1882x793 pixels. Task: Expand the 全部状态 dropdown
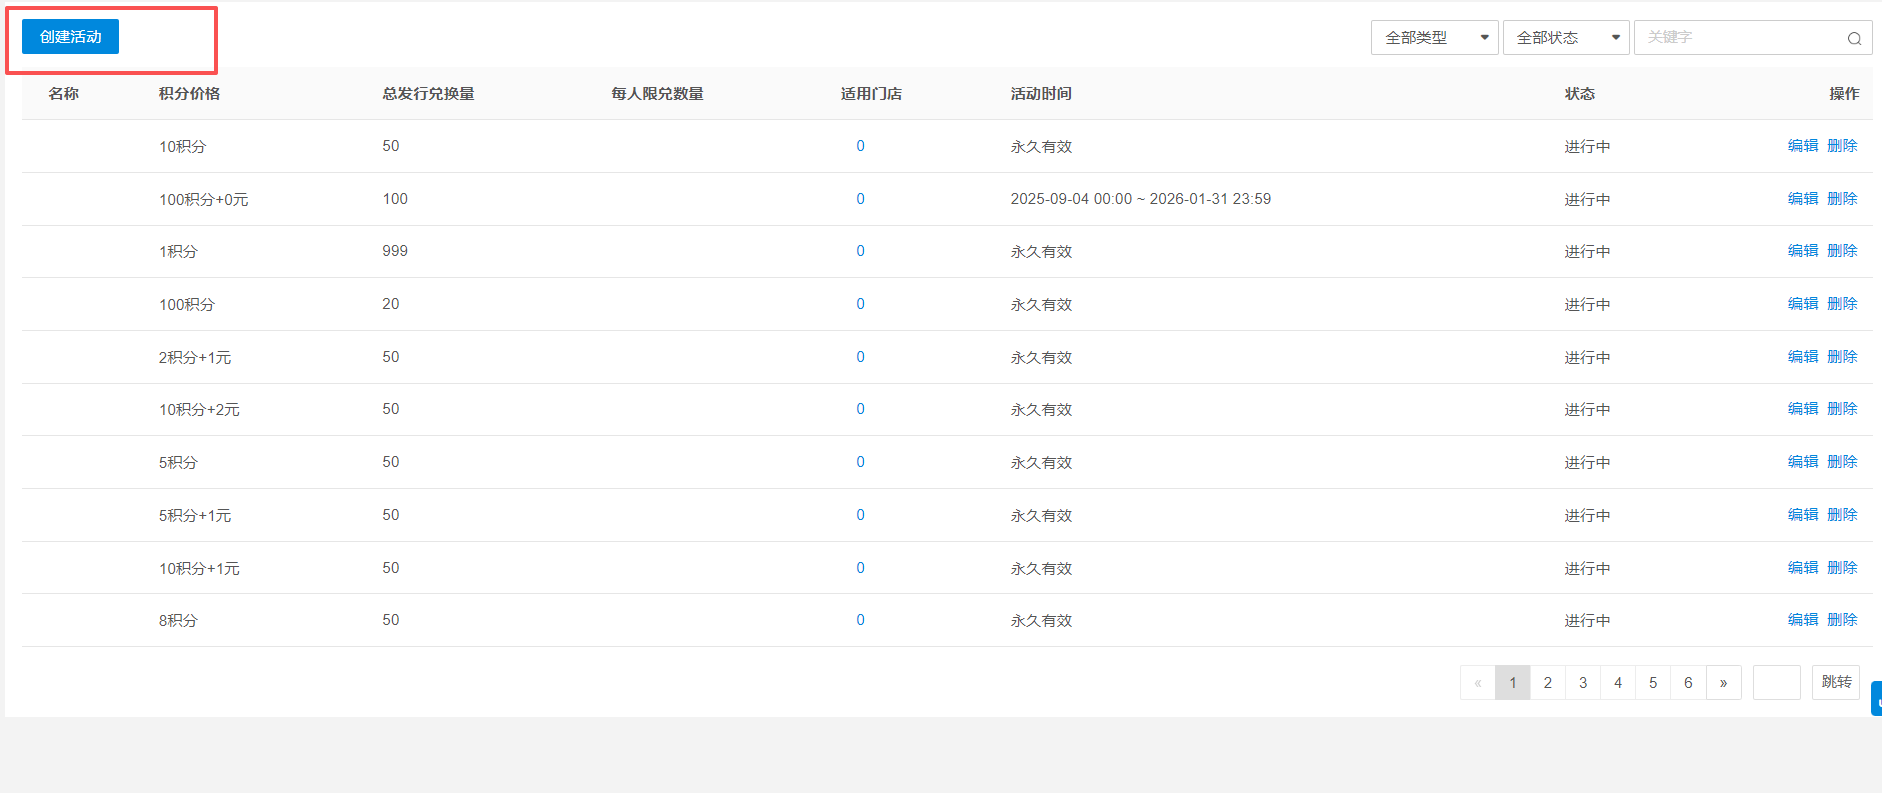click(1565, 38)
